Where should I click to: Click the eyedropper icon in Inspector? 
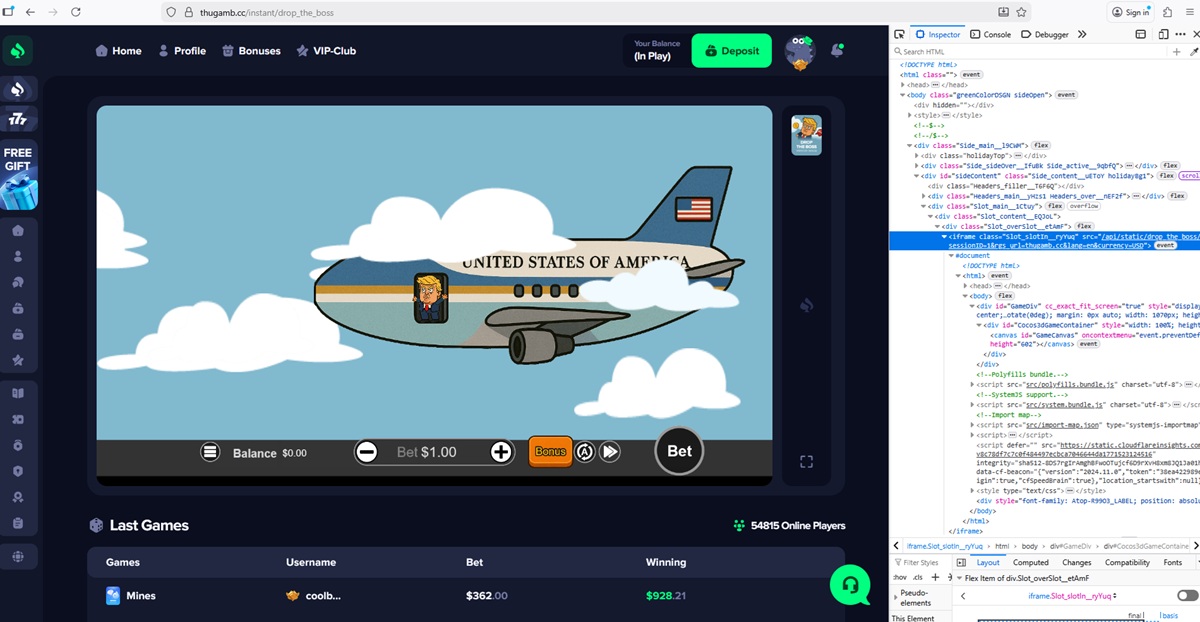point(1192,51)
